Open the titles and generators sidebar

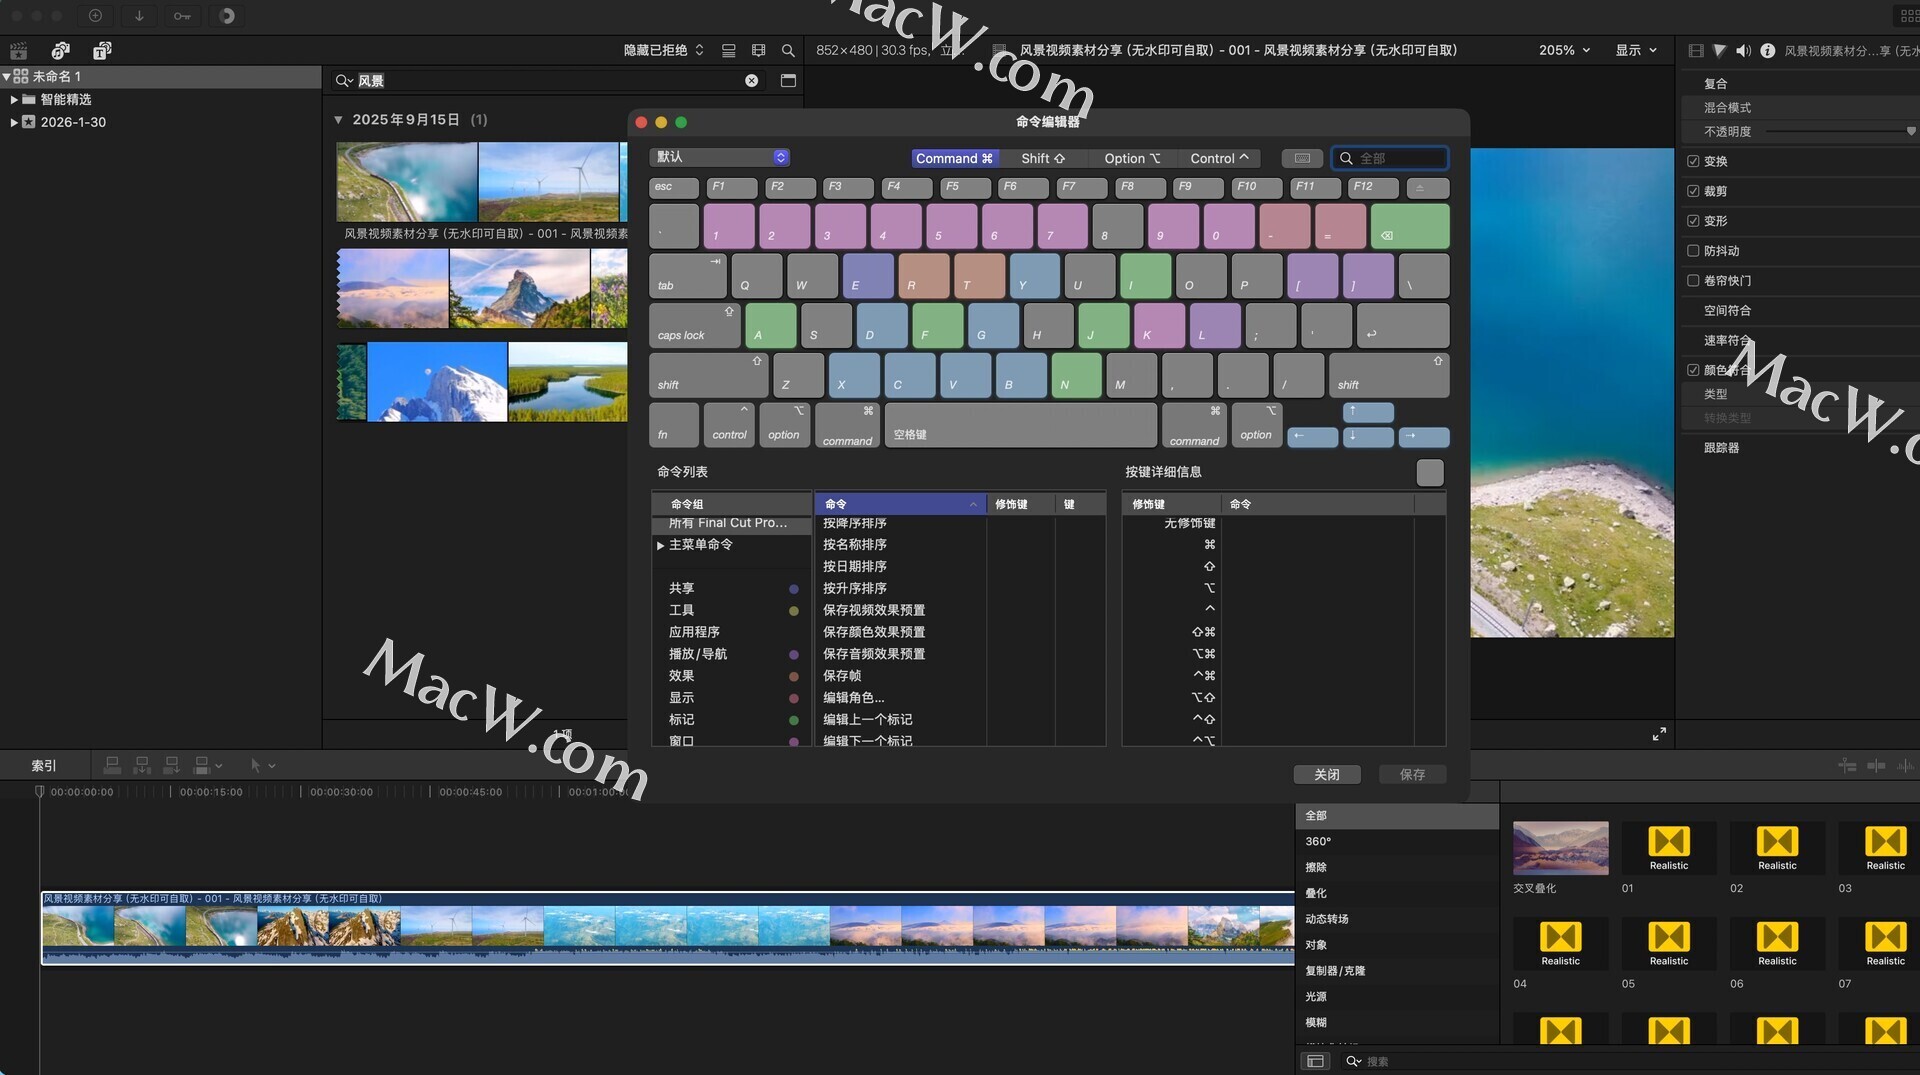[x=102, y=50]
